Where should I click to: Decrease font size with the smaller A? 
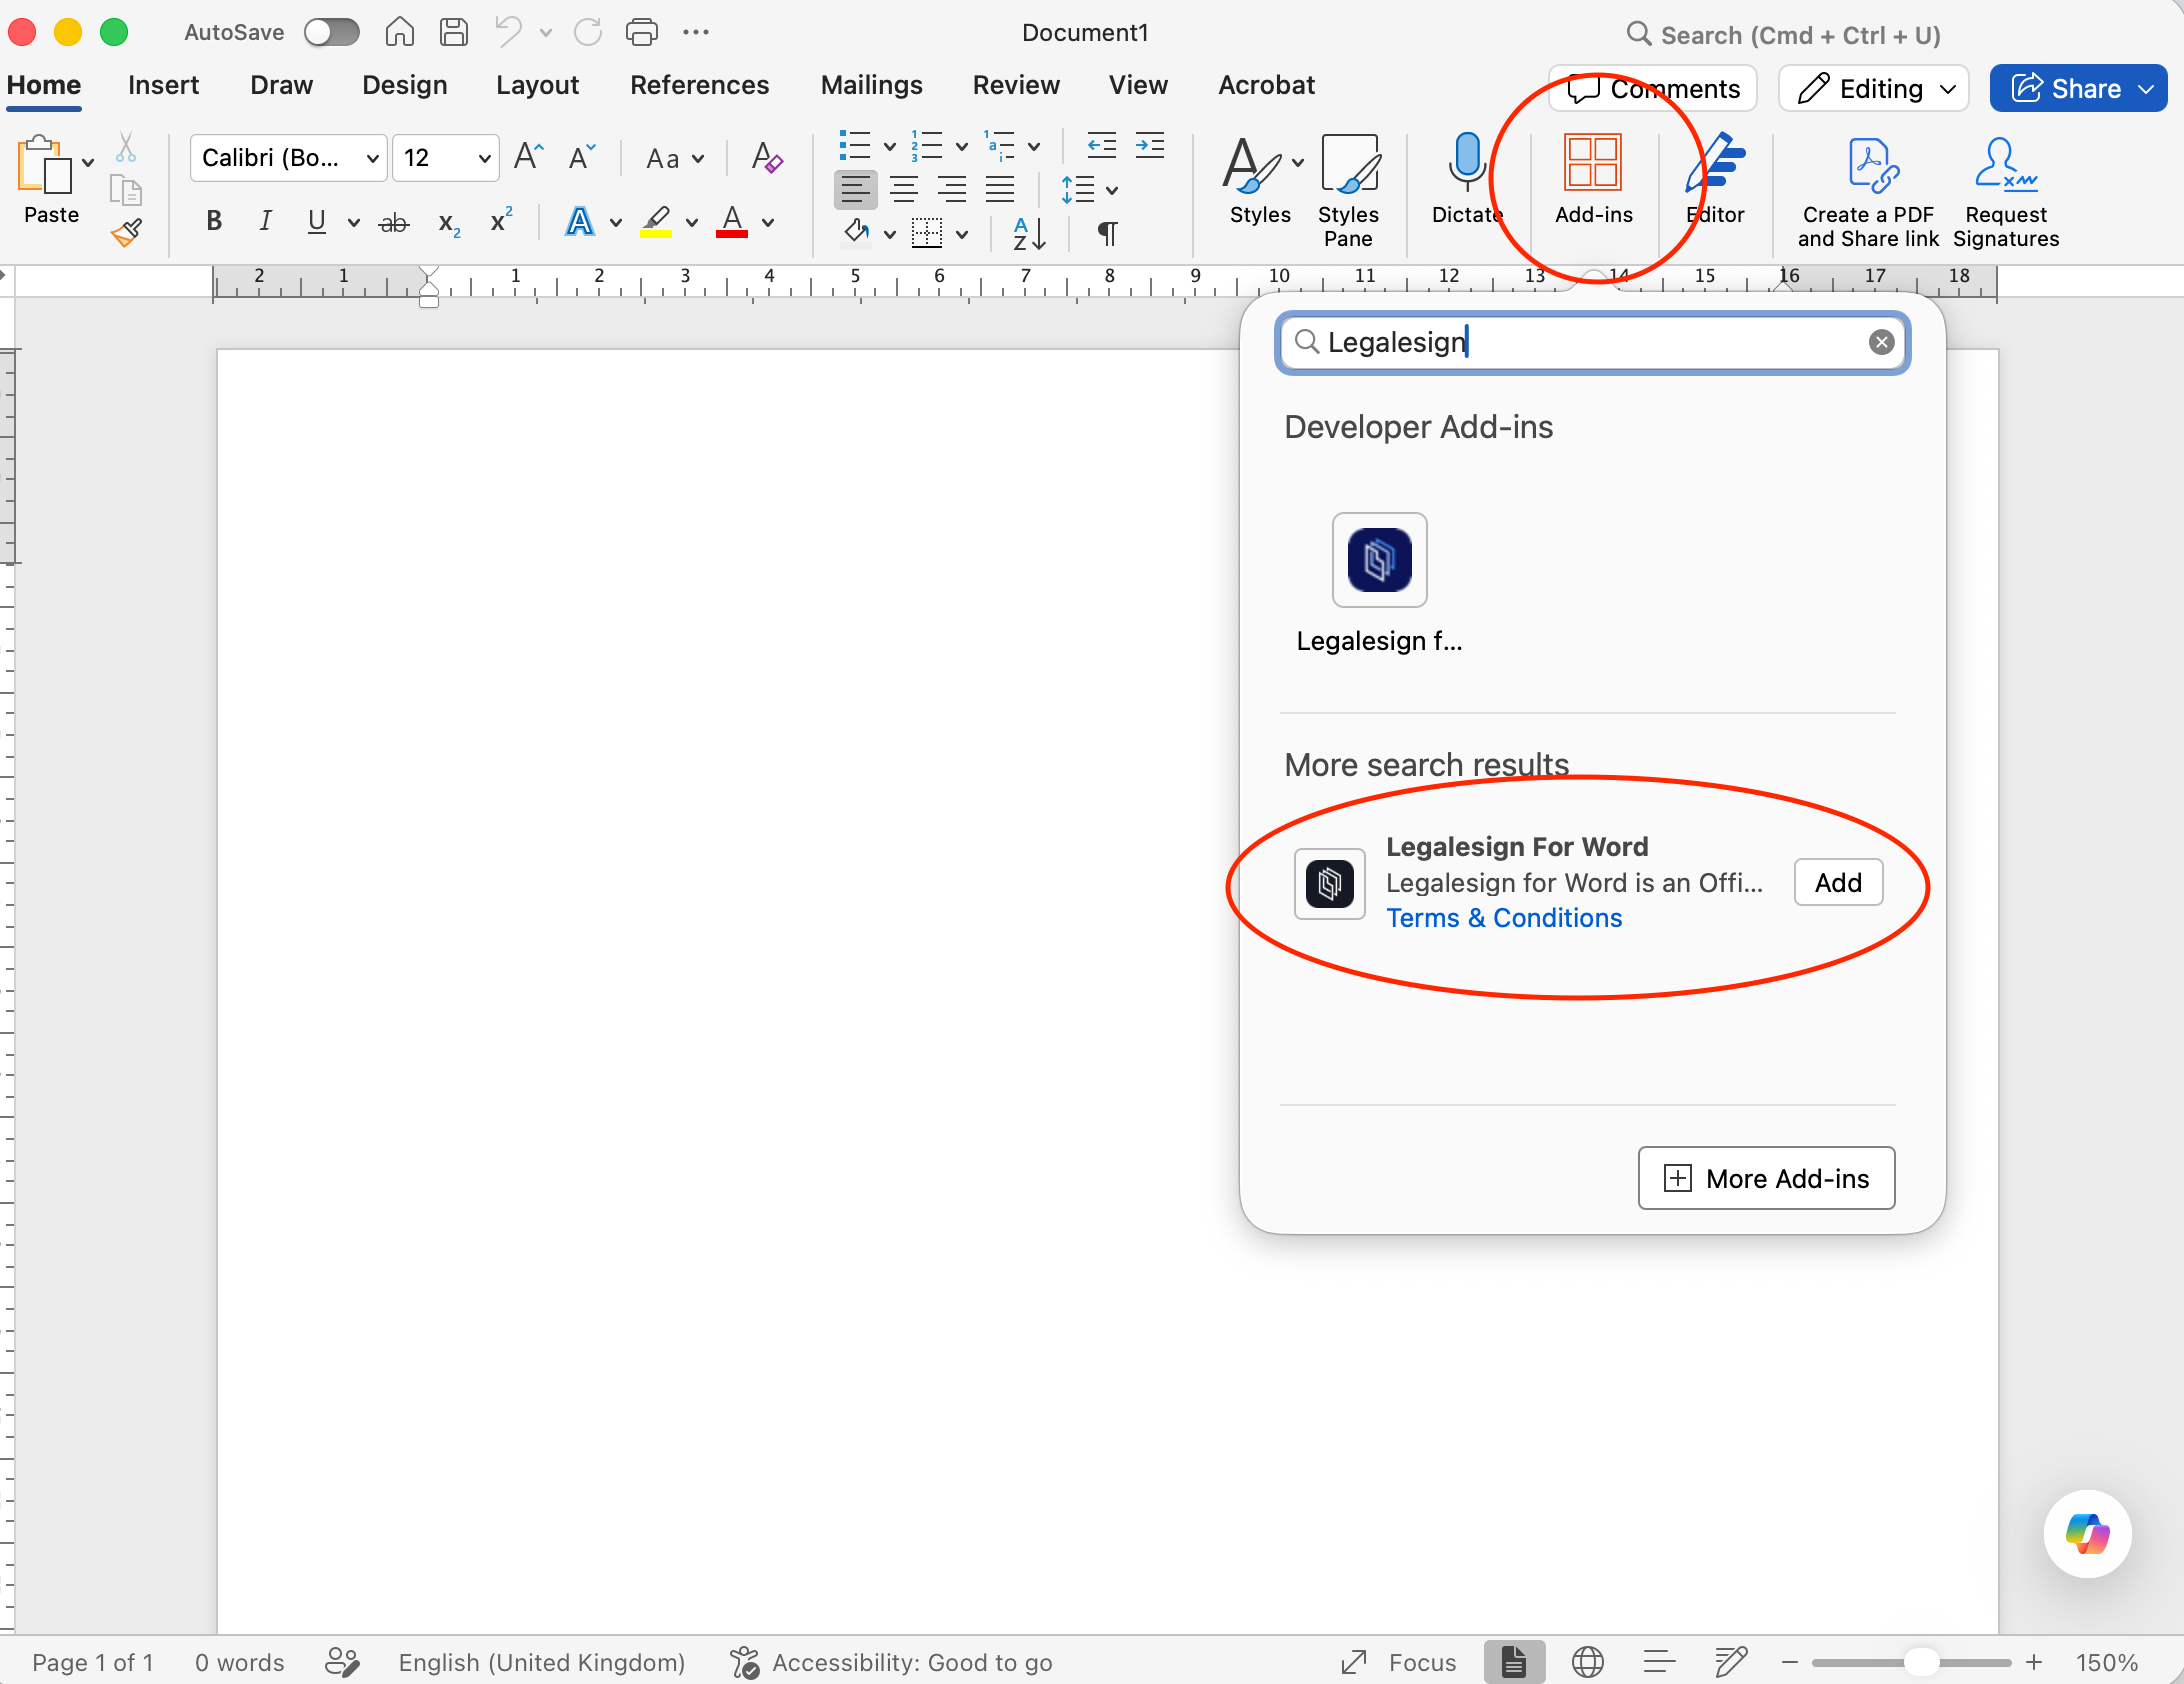tap(581, 157)
